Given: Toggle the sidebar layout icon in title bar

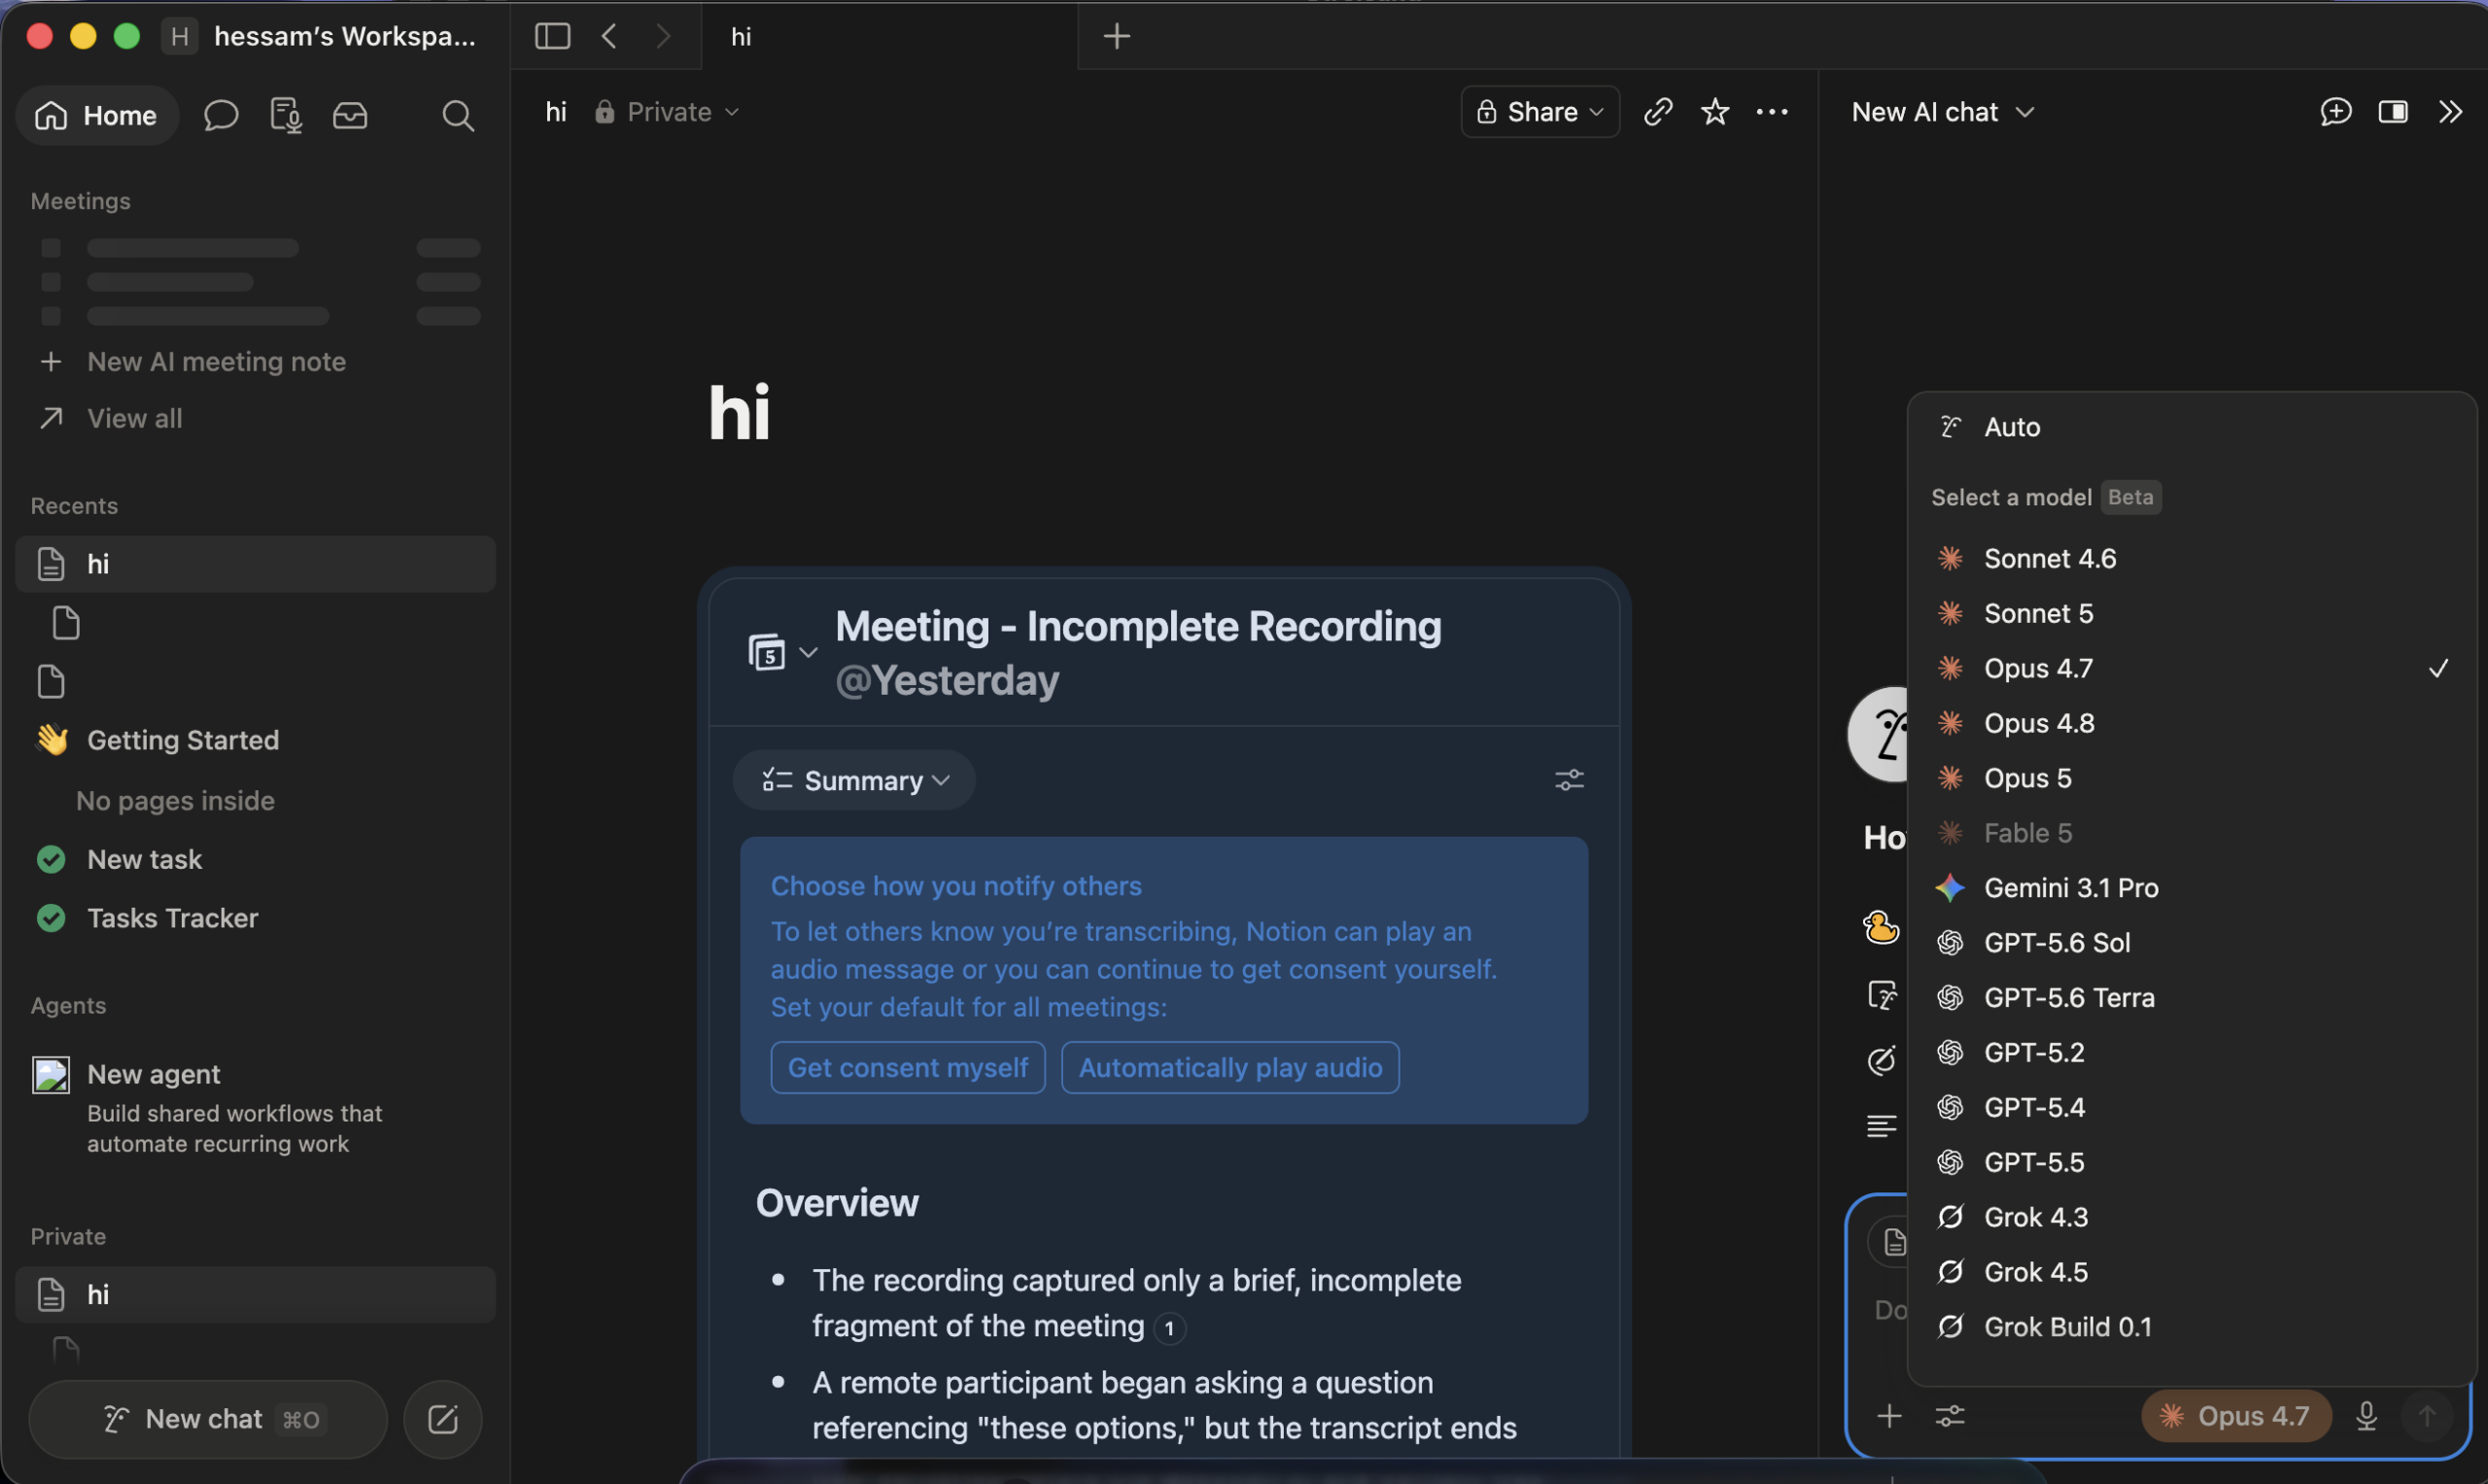Looking at the screenshot, I should [x=552, y=37].
